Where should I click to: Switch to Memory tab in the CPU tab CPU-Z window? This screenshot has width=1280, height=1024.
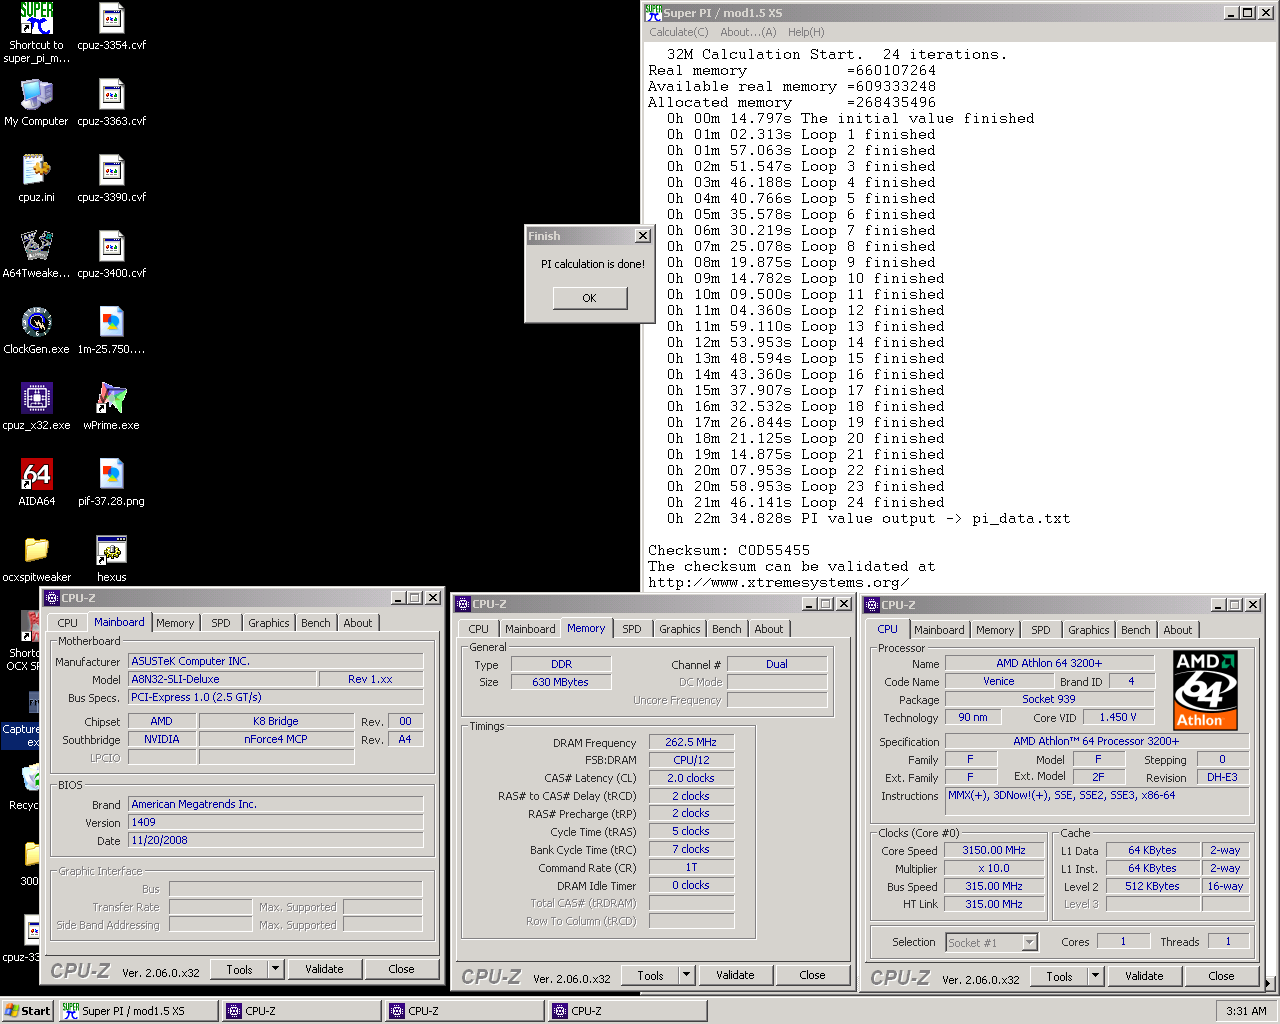(995, 630)
